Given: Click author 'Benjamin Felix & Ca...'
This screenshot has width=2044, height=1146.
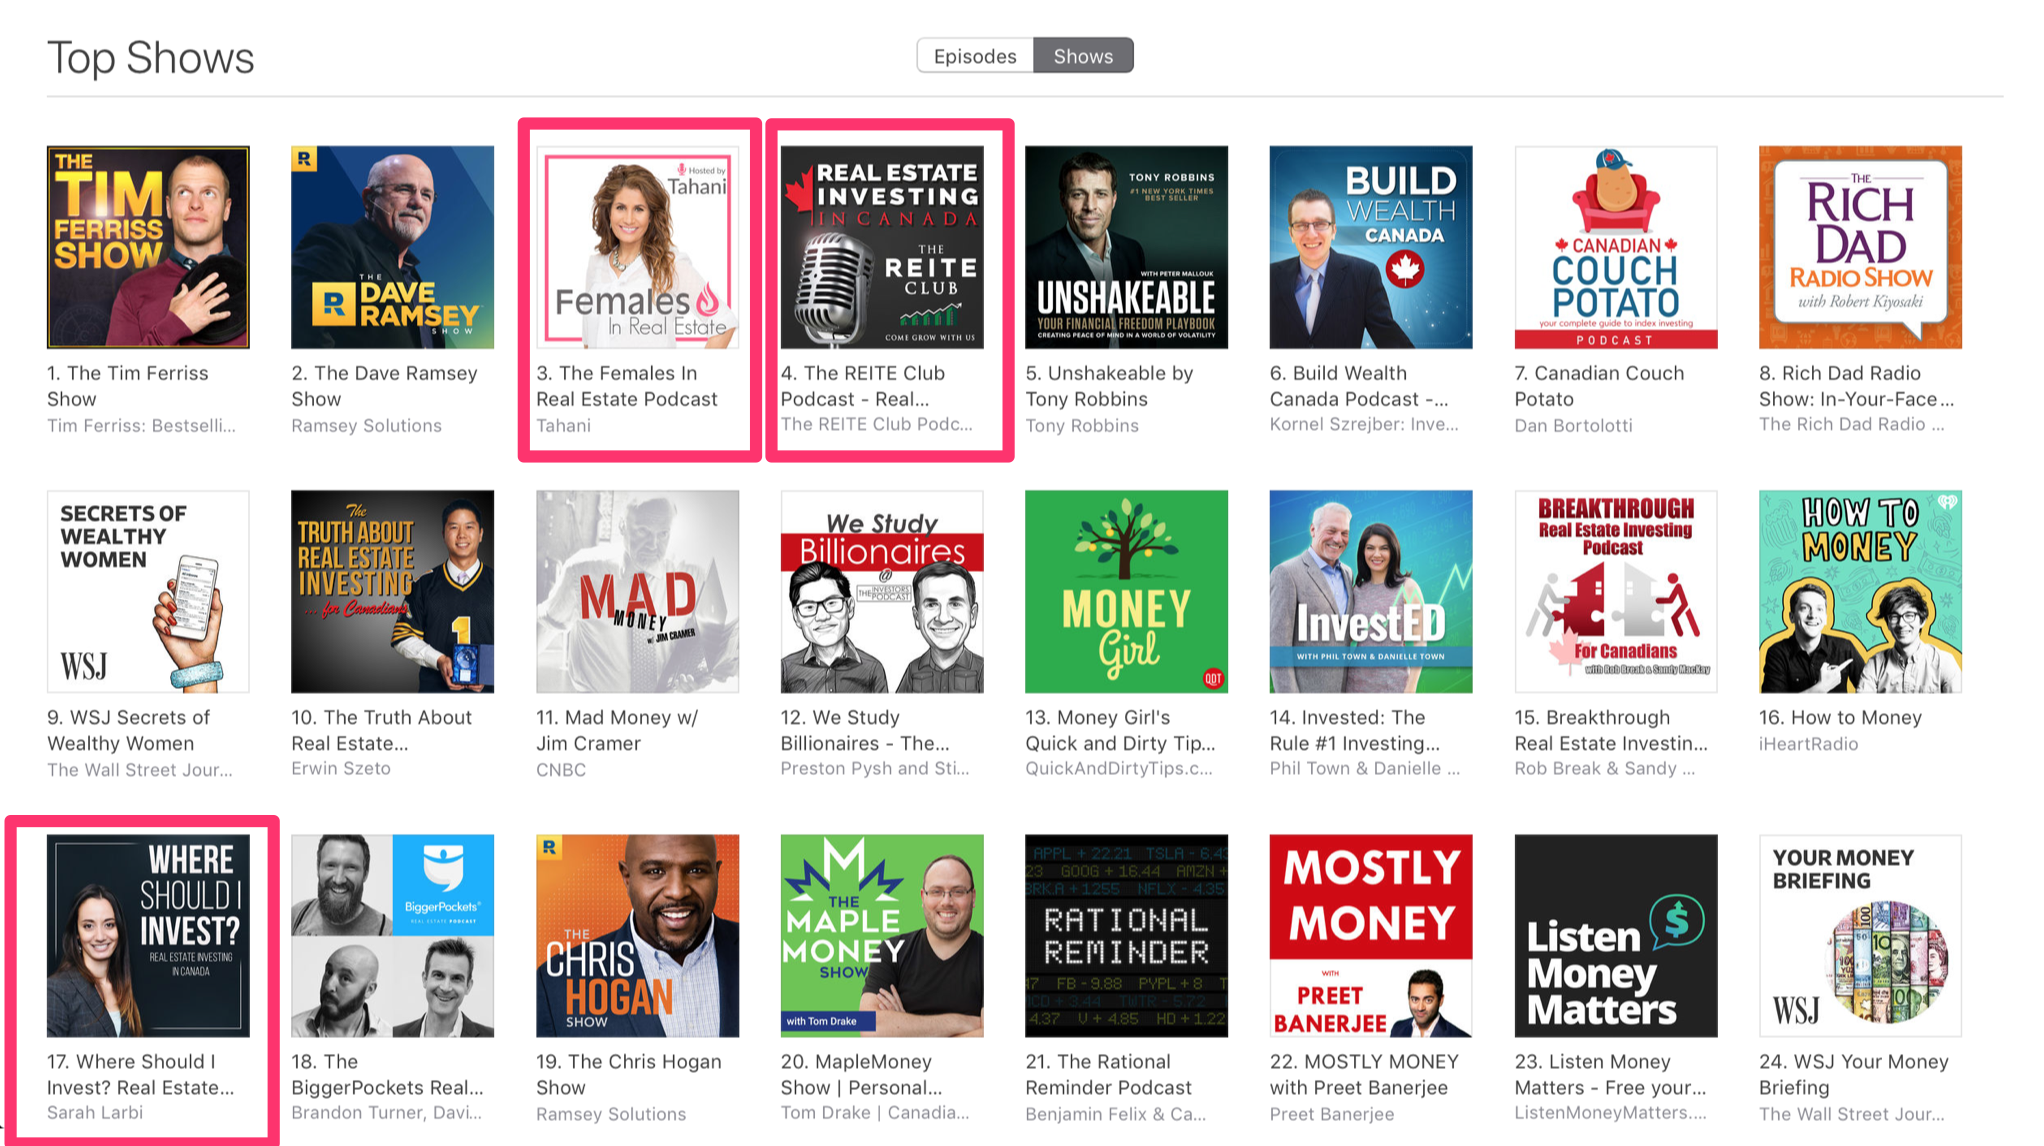Looking at the screenshot, I should click(1116, 1114).
